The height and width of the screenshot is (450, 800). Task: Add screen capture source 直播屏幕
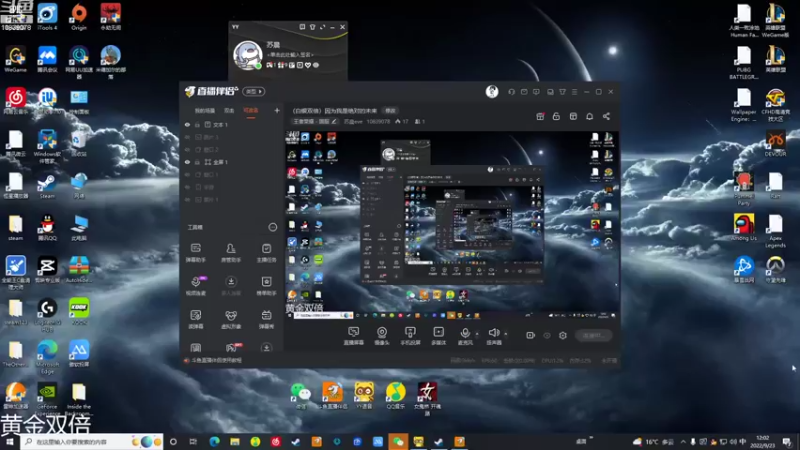354,336
